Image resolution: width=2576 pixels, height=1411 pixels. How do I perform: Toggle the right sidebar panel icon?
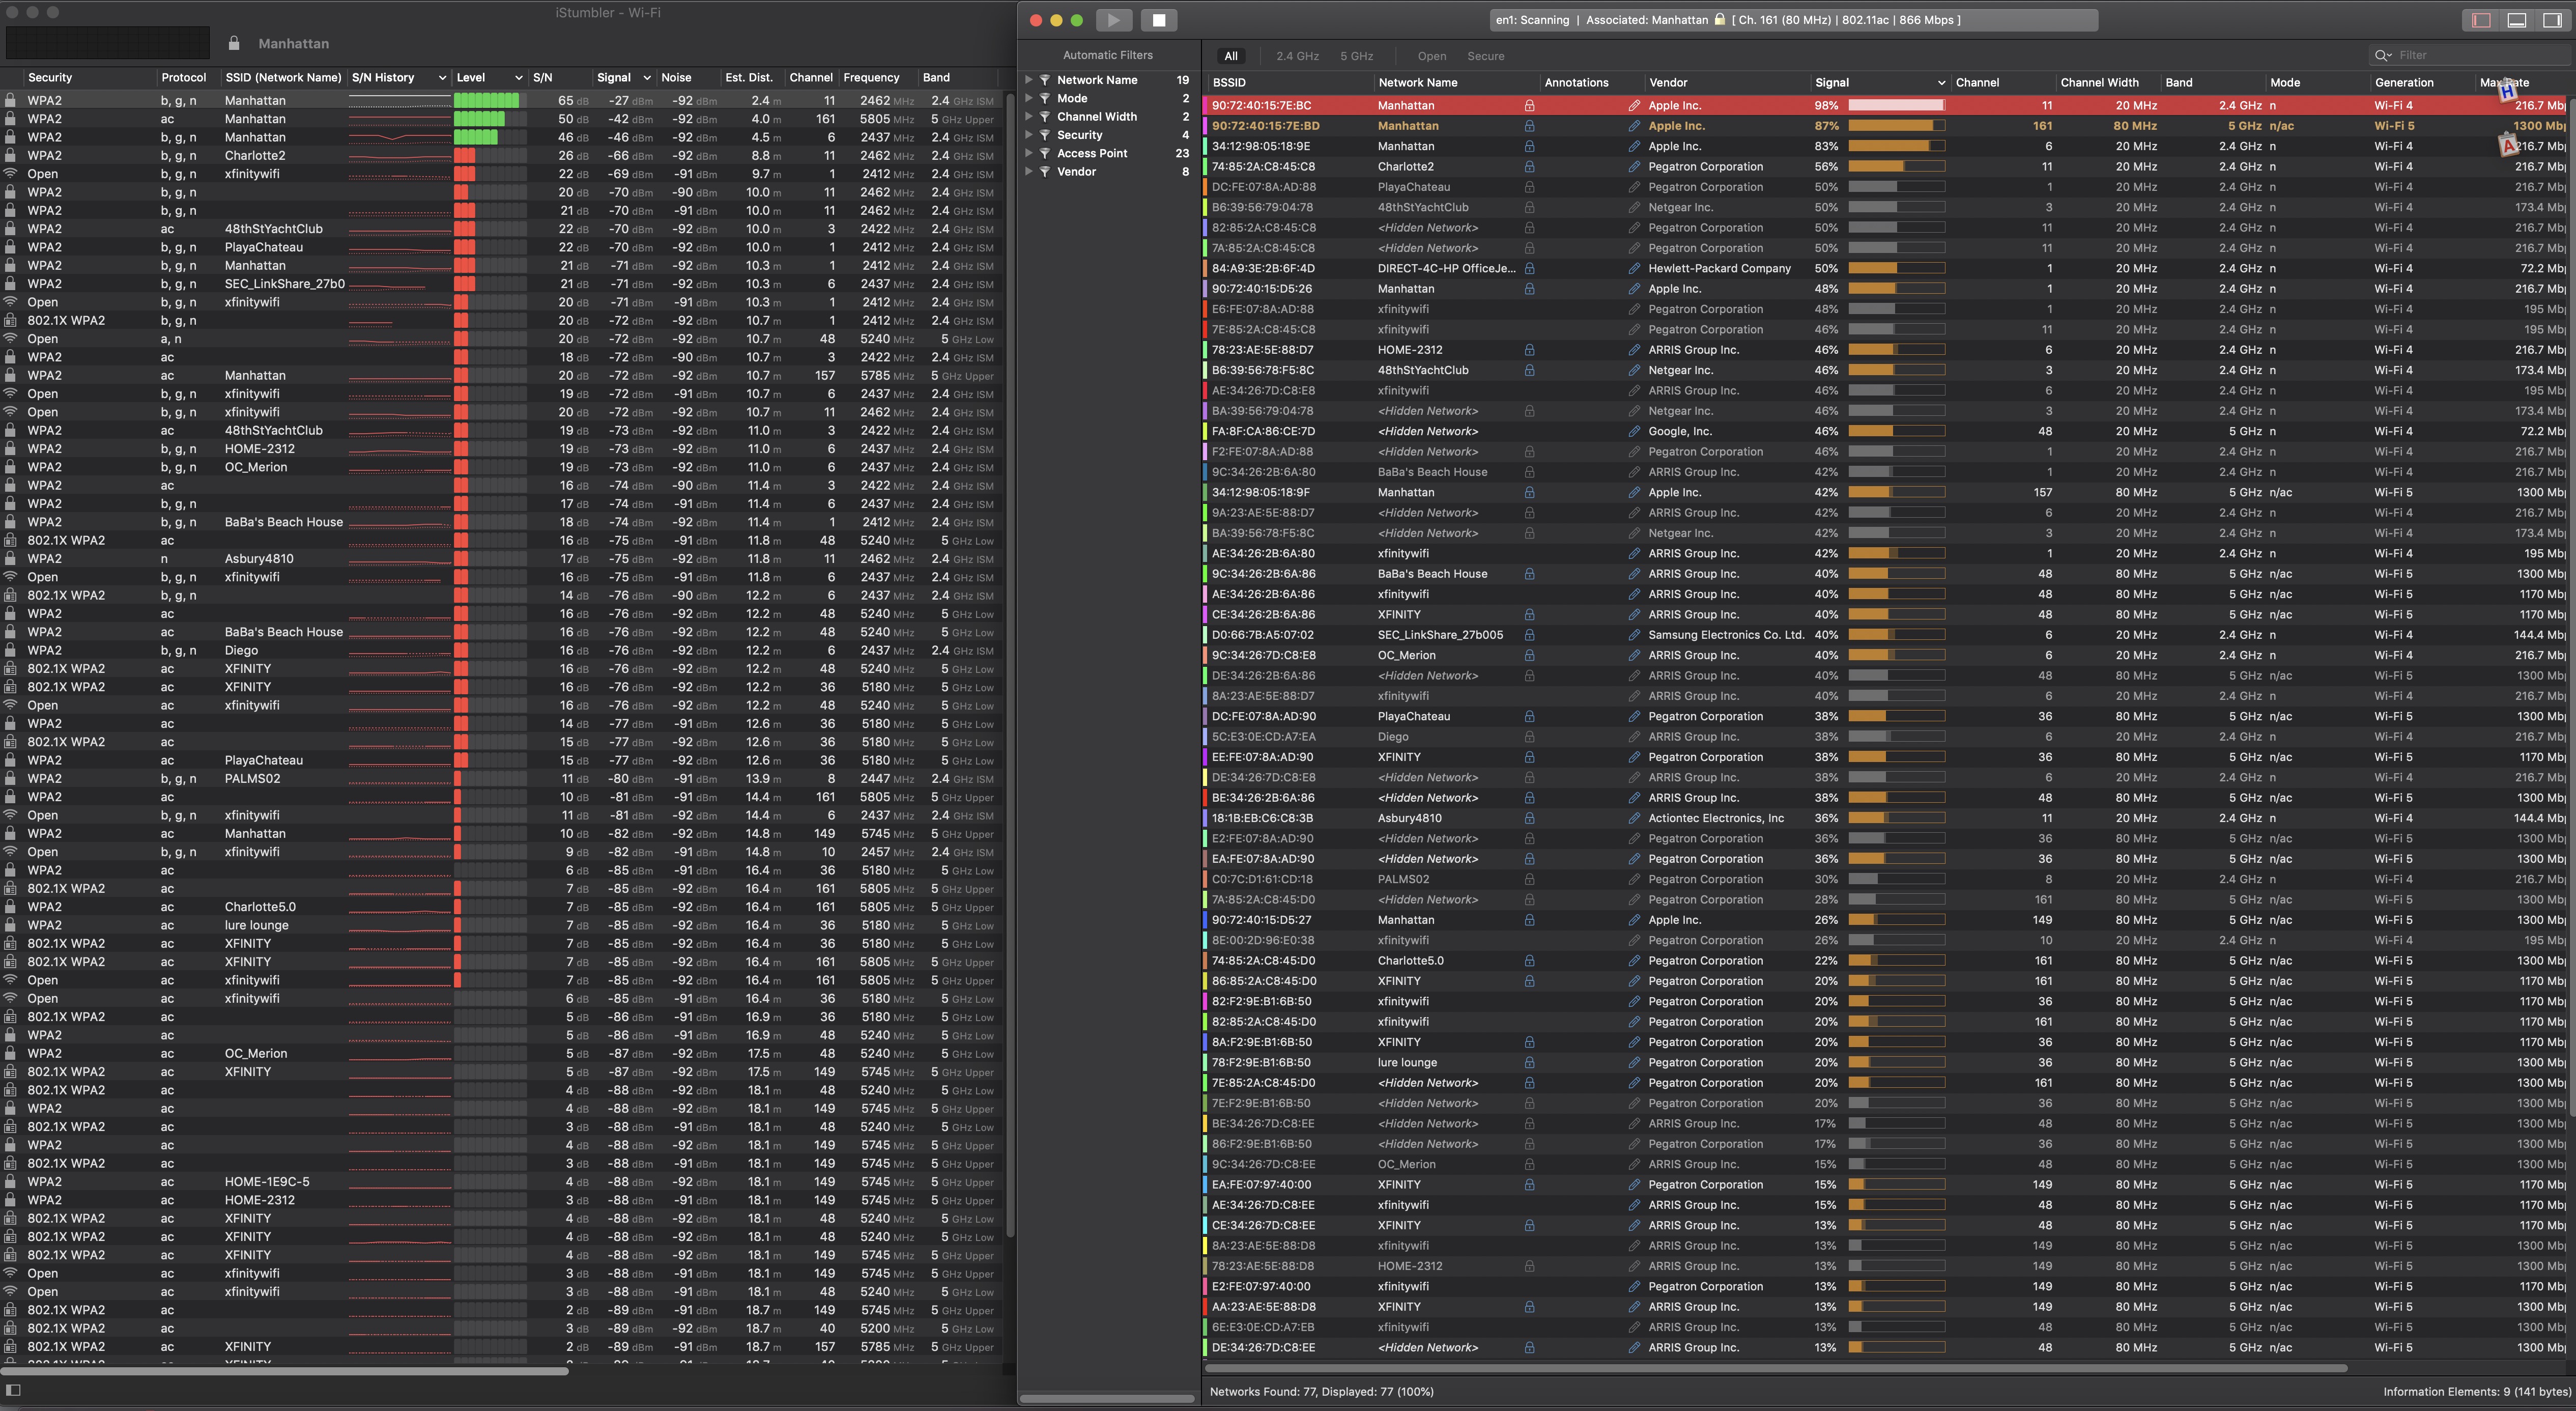pos(2553,20)
